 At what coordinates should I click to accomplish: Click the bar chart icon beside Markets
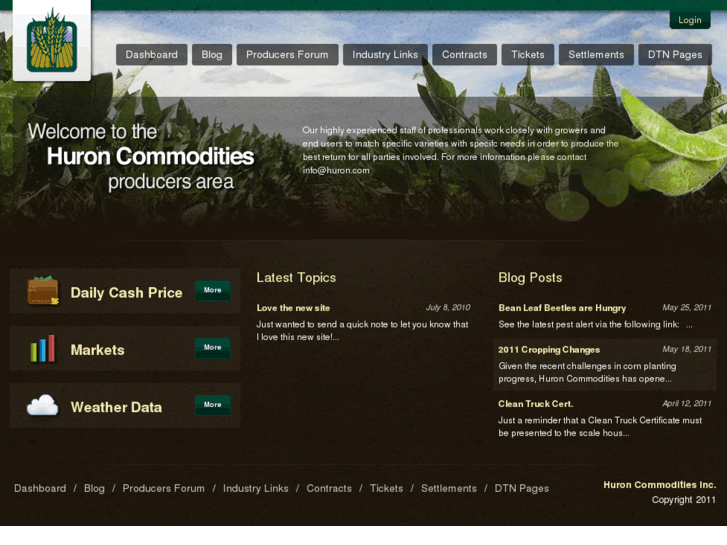point(43,349)
